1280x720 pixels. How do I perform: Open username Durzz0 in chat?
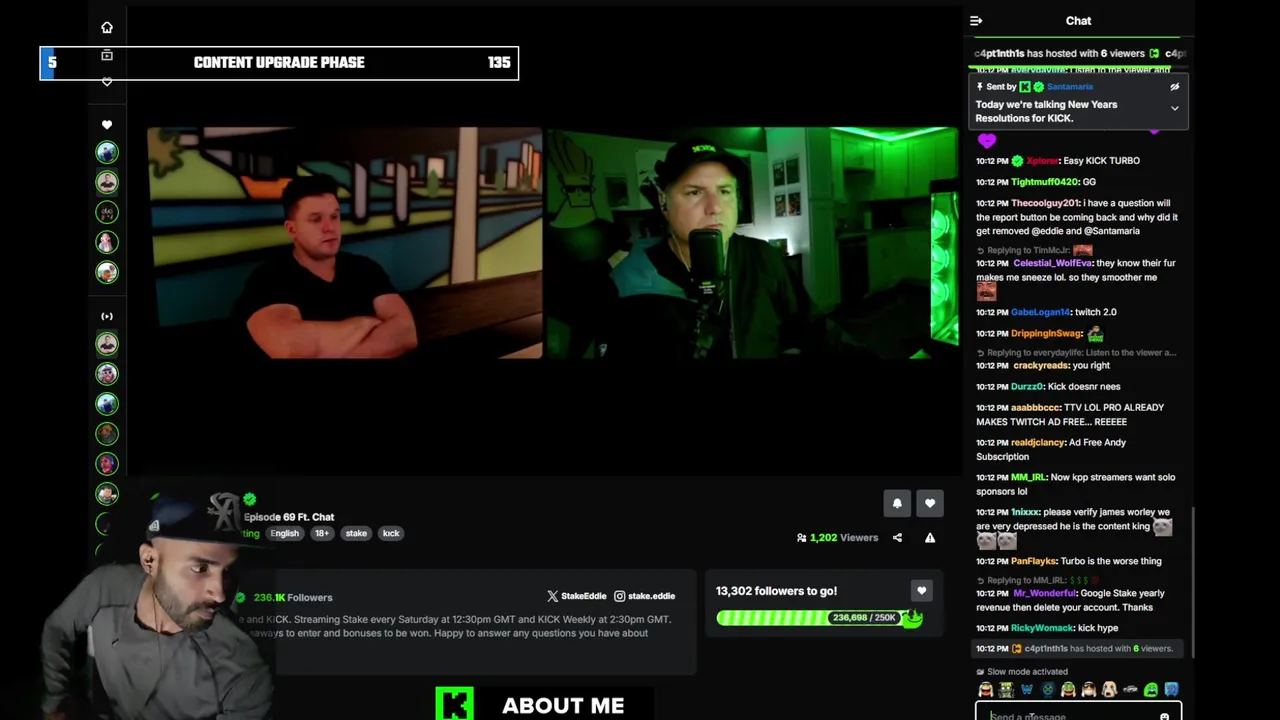(x=1027, y=387)
